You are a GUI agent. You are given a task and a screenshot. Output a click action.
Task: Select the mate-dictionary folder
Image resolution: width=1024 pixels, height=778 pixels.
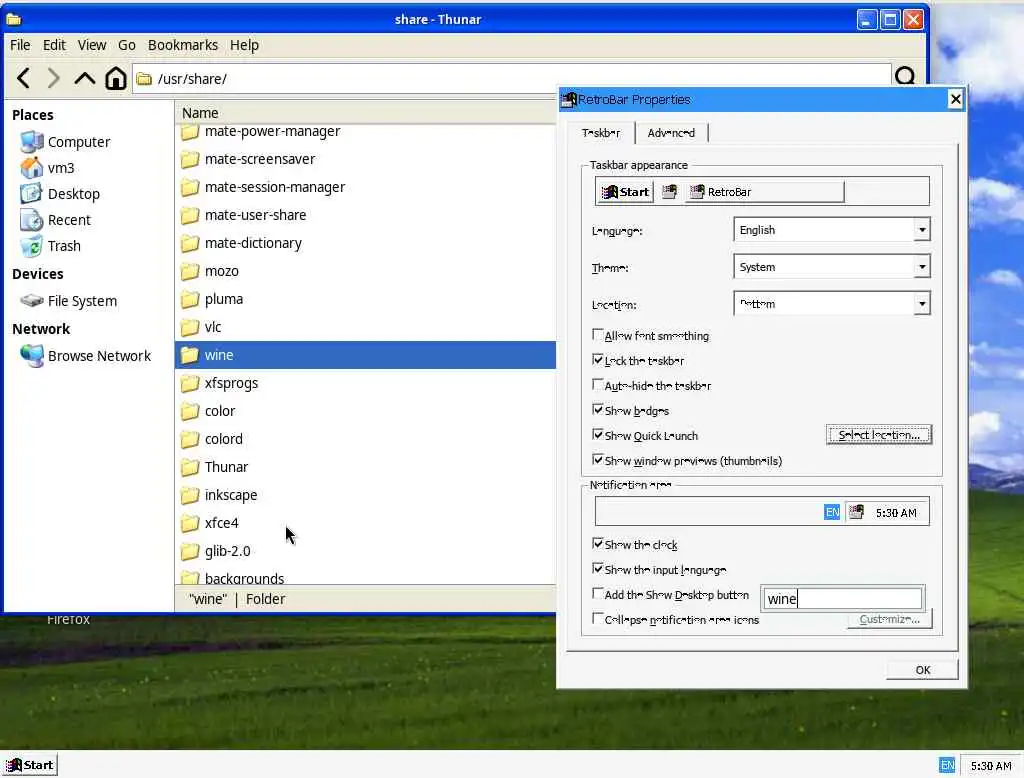242,244
